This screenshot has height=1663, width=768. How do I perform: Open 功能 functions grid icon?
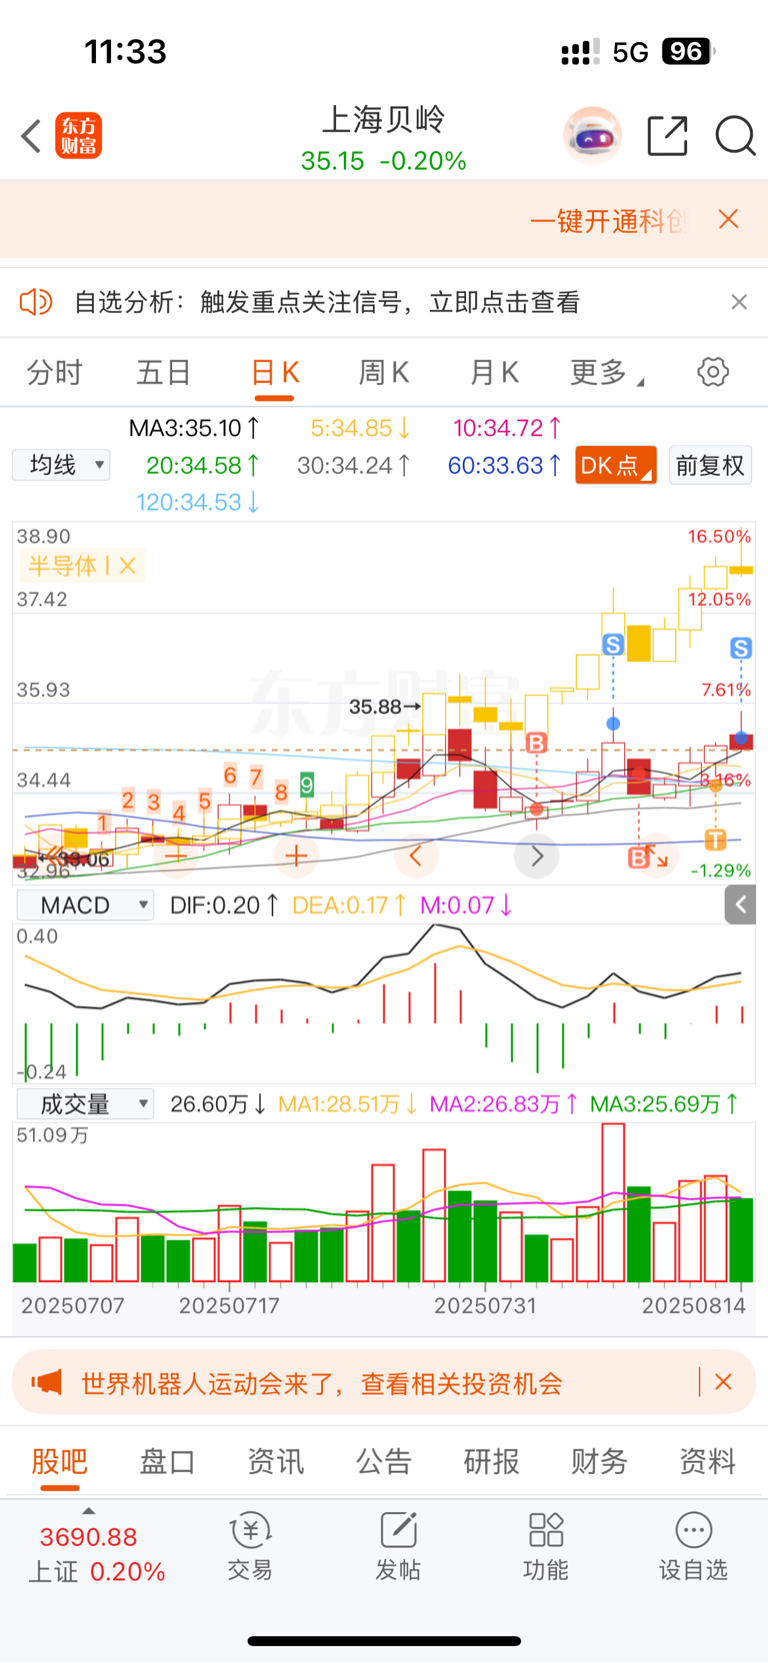[x=546, y=1546]
